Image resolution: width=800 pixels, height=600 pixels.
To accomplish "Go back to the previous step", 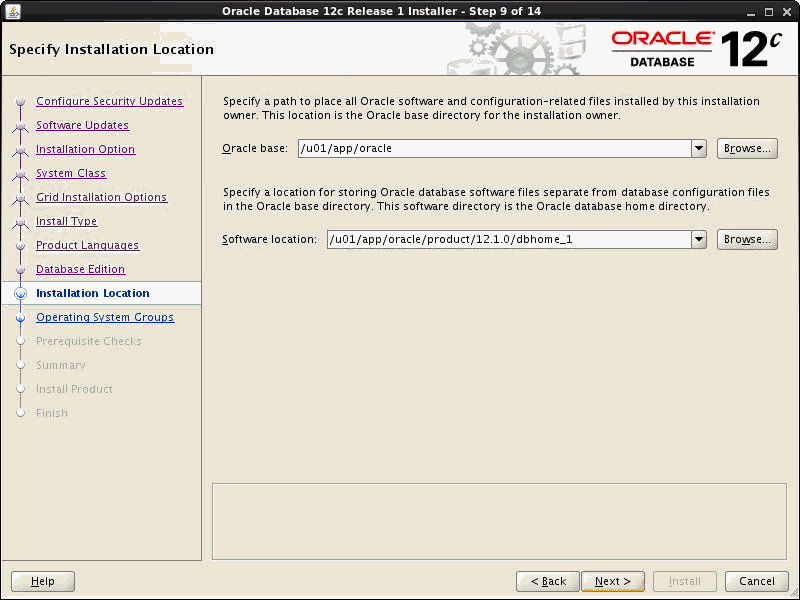I will (x=547, y=581).
